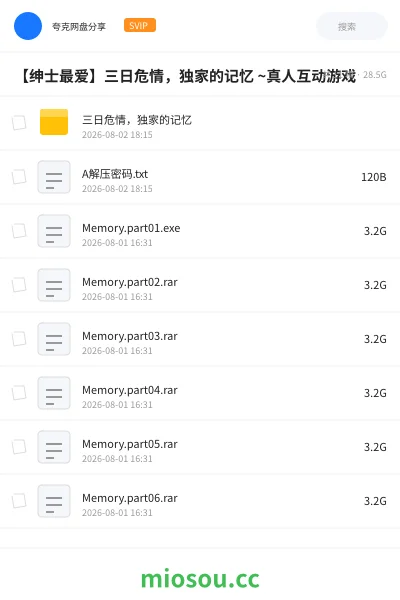Tick the A解压密码.txt checkbox

(19, 177)
